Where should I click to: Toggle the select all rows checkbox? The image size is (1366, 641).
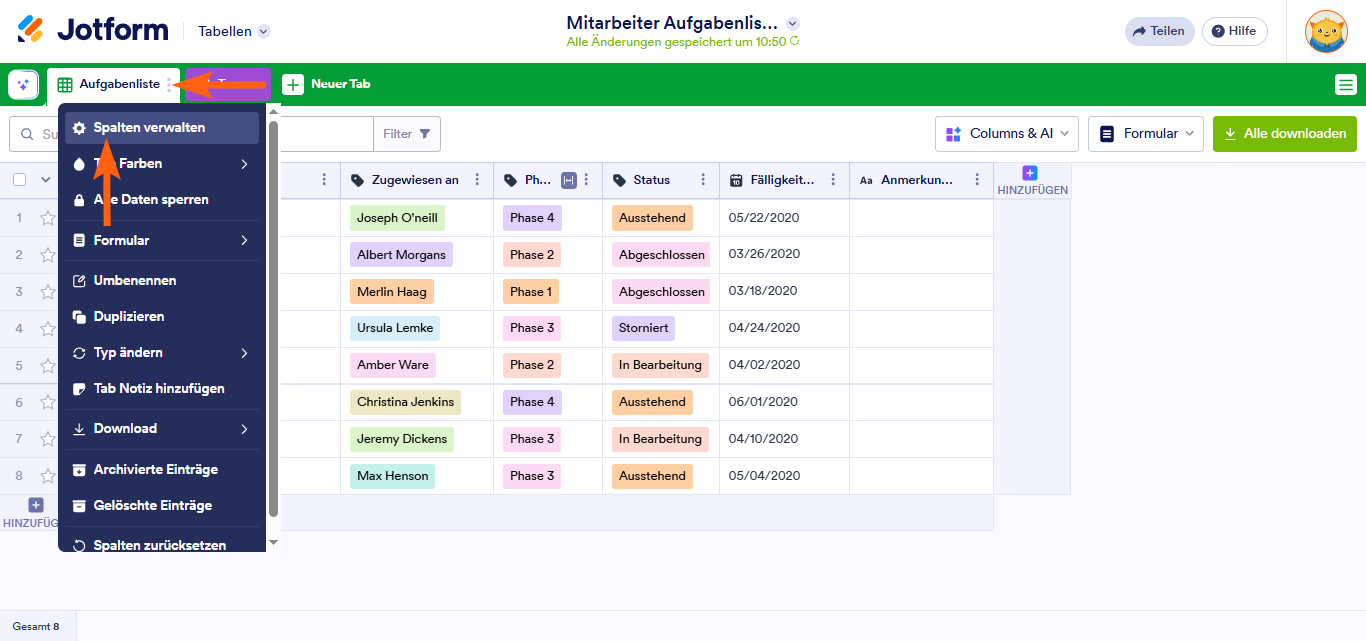[x=20, y=180]
